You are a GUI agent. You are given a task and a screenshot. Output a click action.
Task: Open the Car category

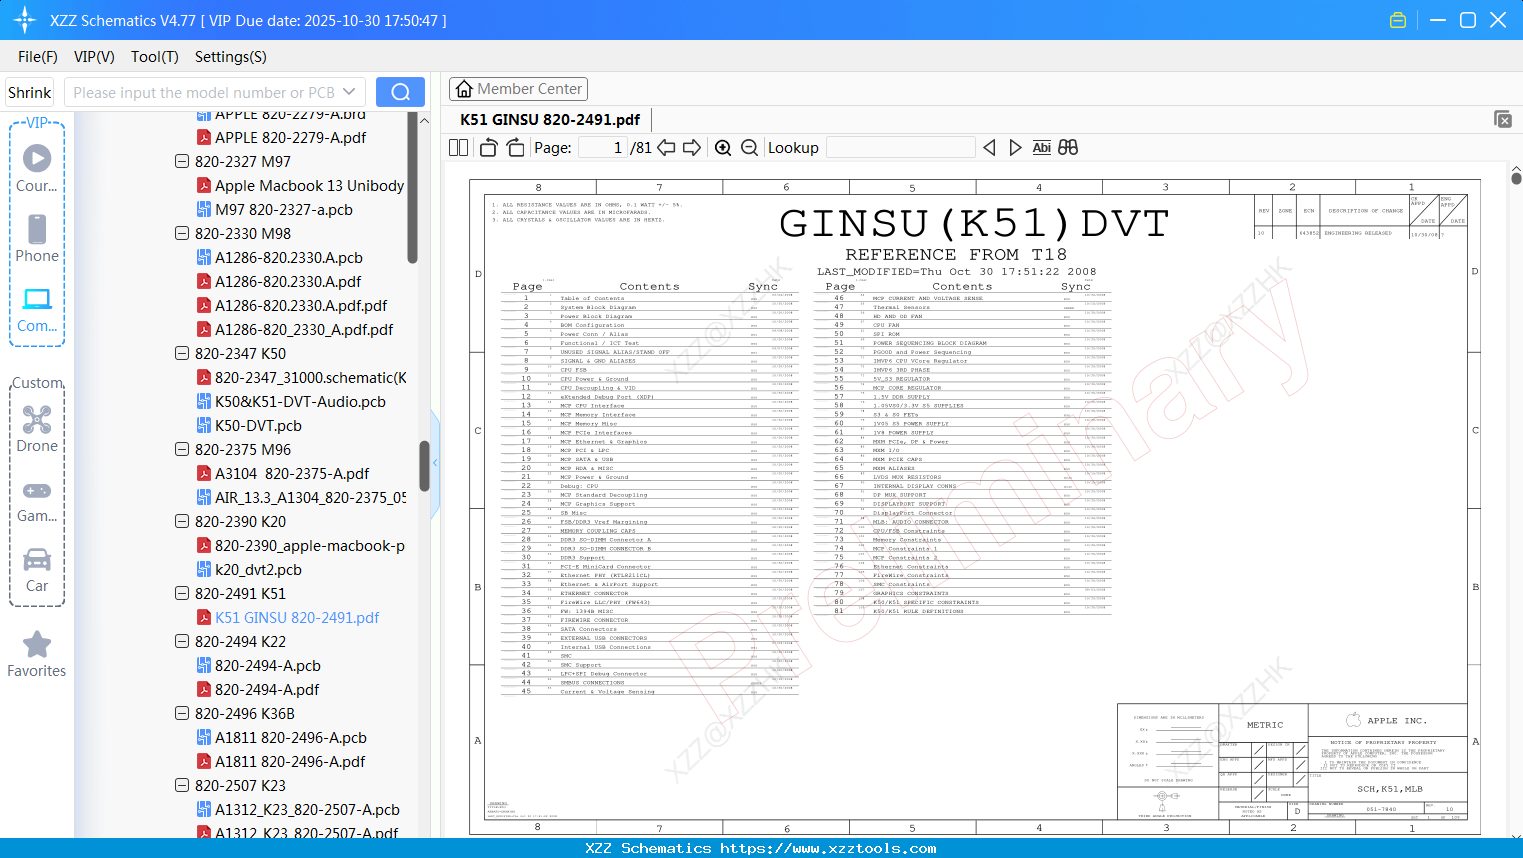[x=37, y=569]
